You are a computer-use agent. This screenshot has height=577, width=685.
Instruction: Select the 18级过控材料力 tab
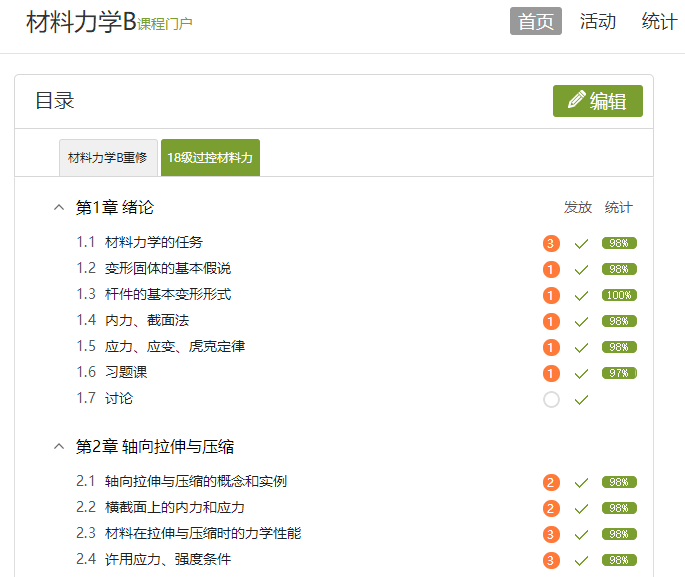210,158
